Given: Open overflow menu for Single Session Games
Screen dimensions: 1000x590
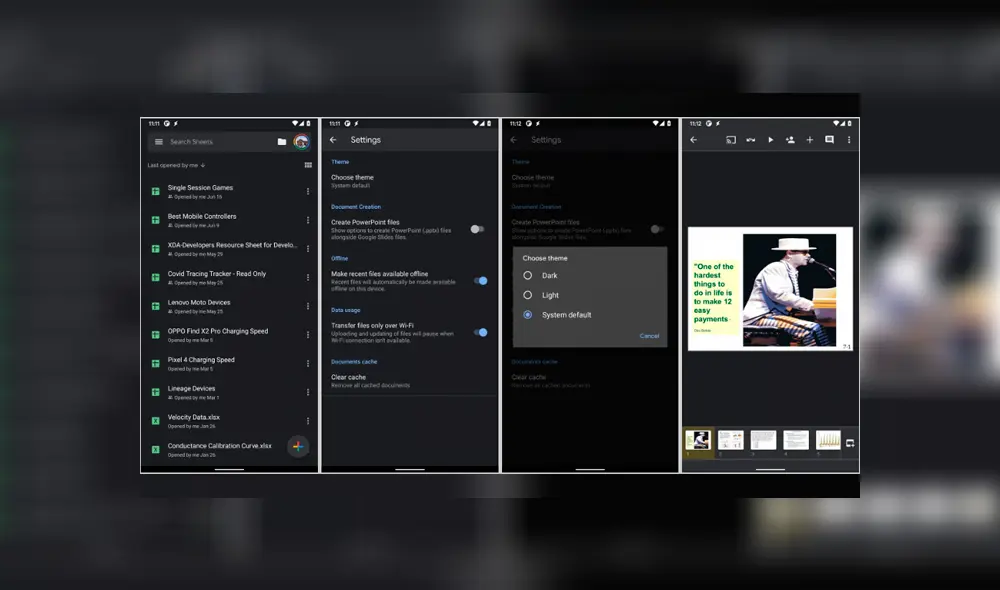Looking at the screenshot, I should [307, 190].
